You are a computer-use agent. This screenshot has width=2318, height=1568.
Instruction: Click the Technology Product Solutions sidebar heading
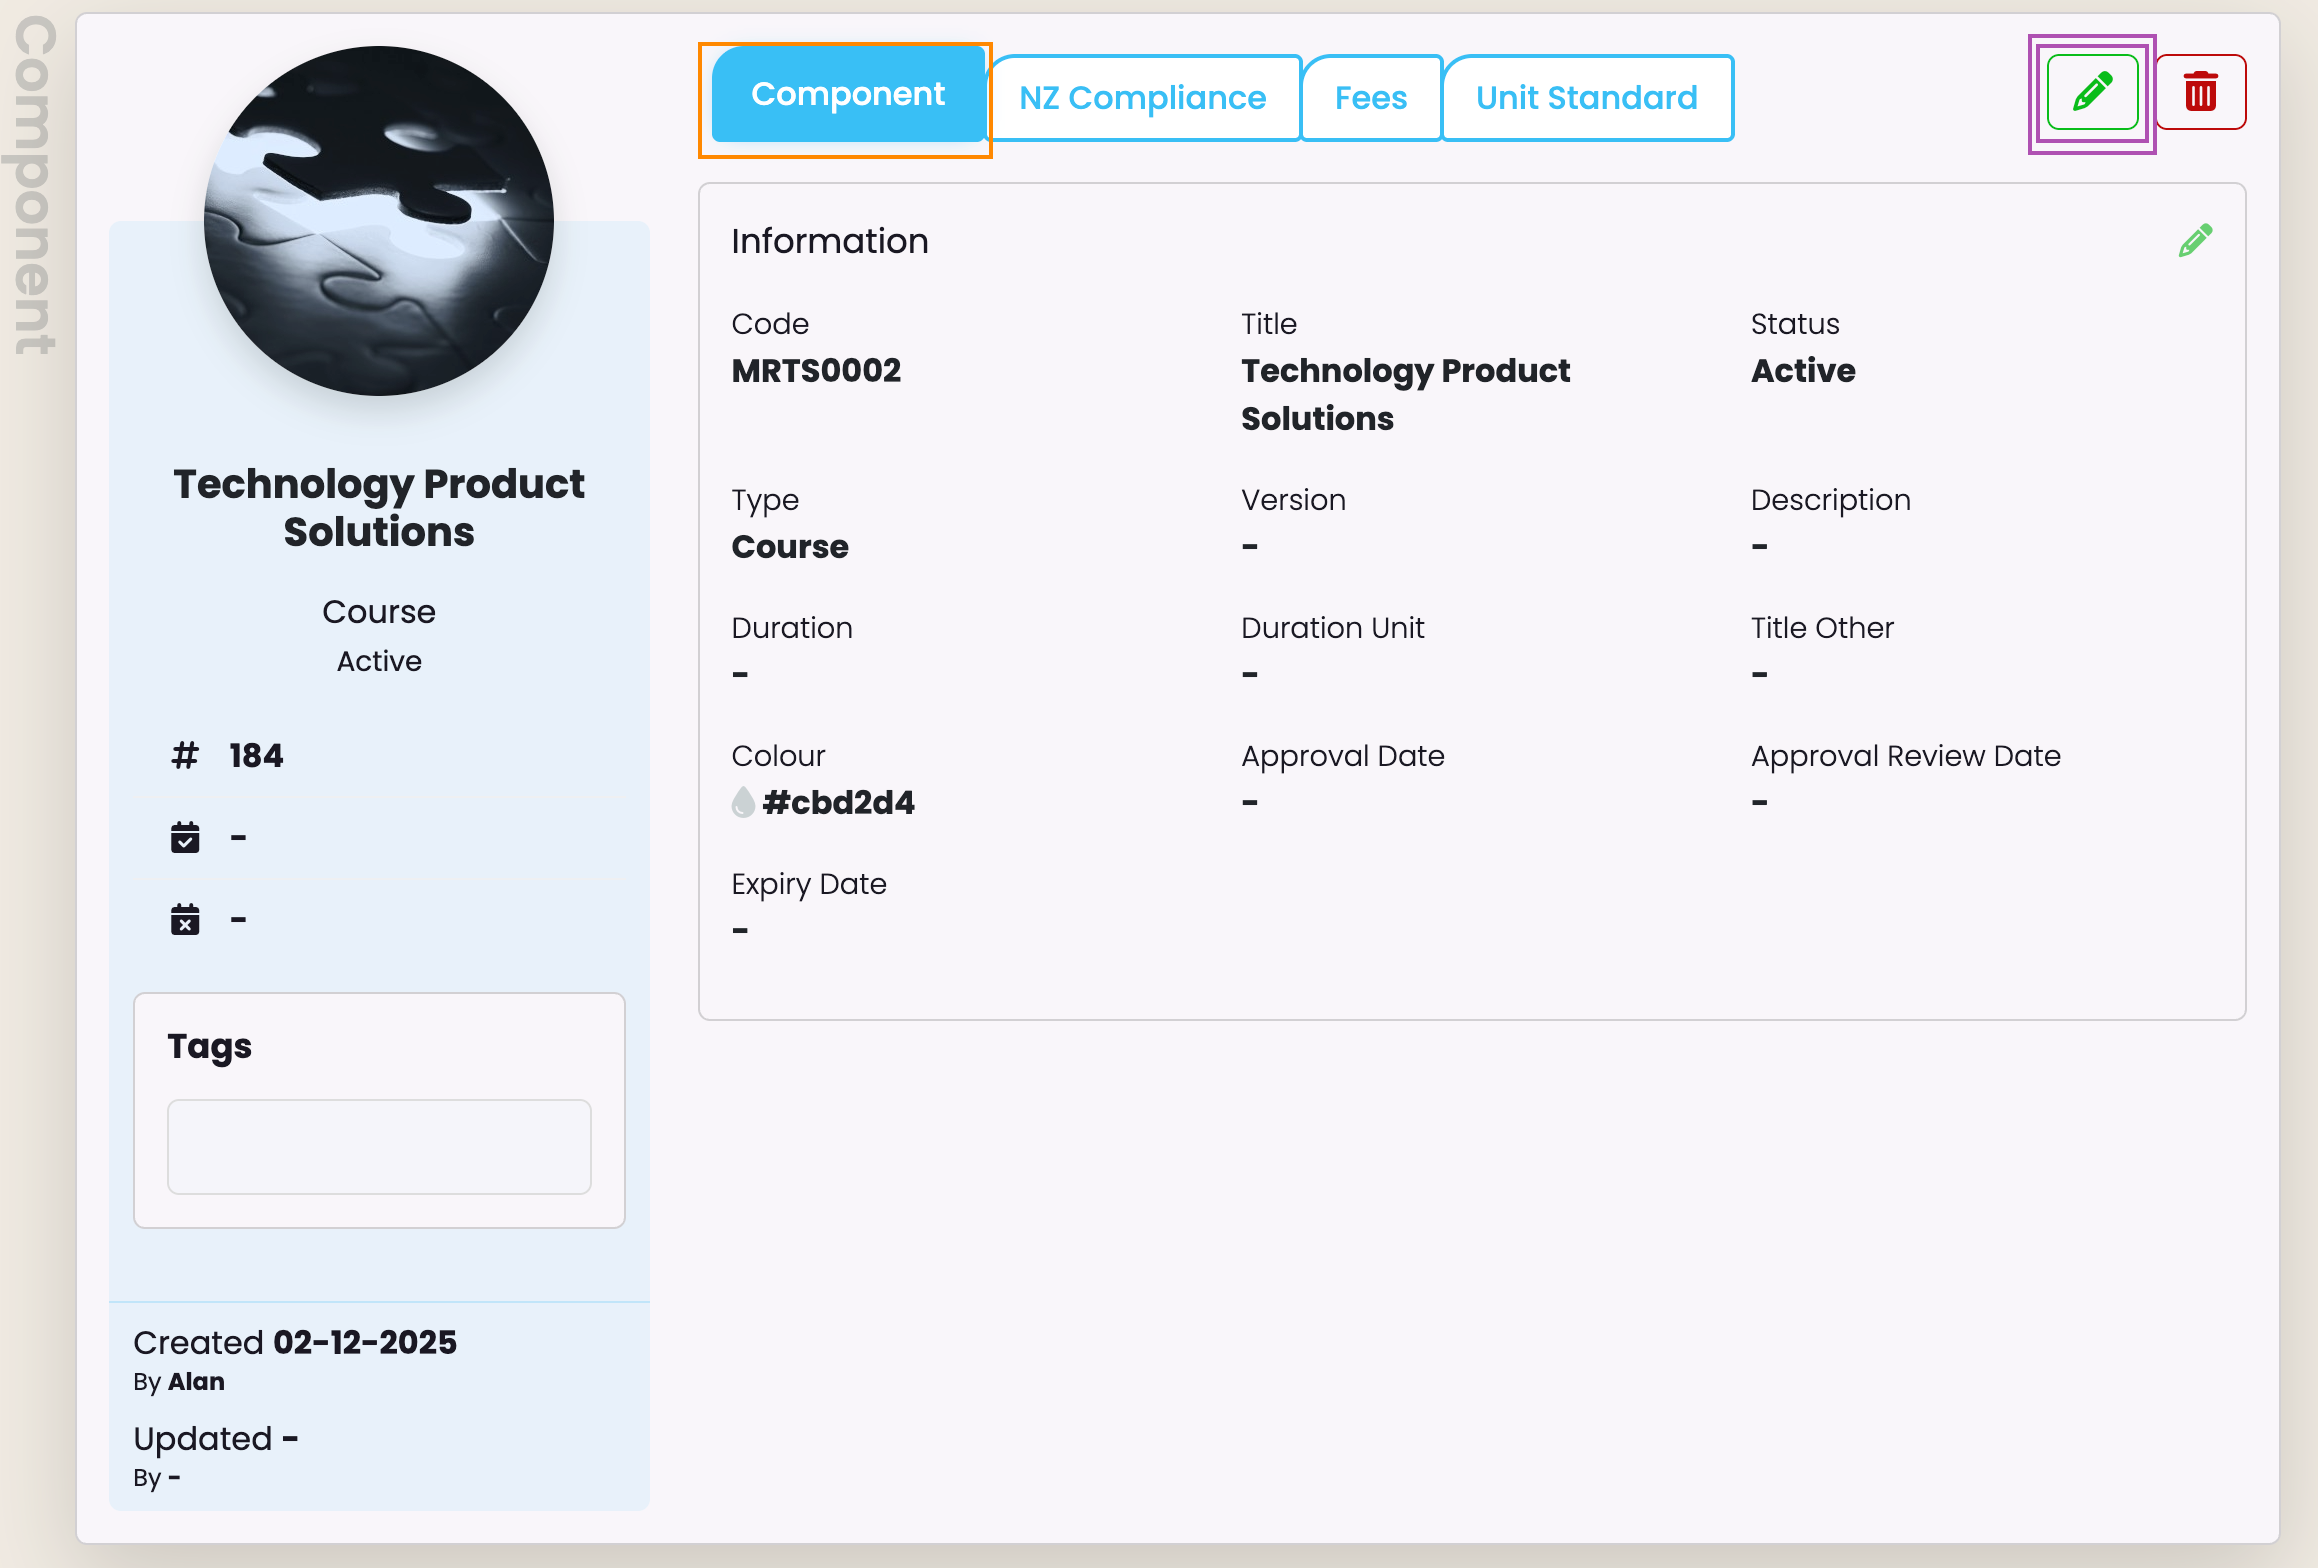(379, 507)
